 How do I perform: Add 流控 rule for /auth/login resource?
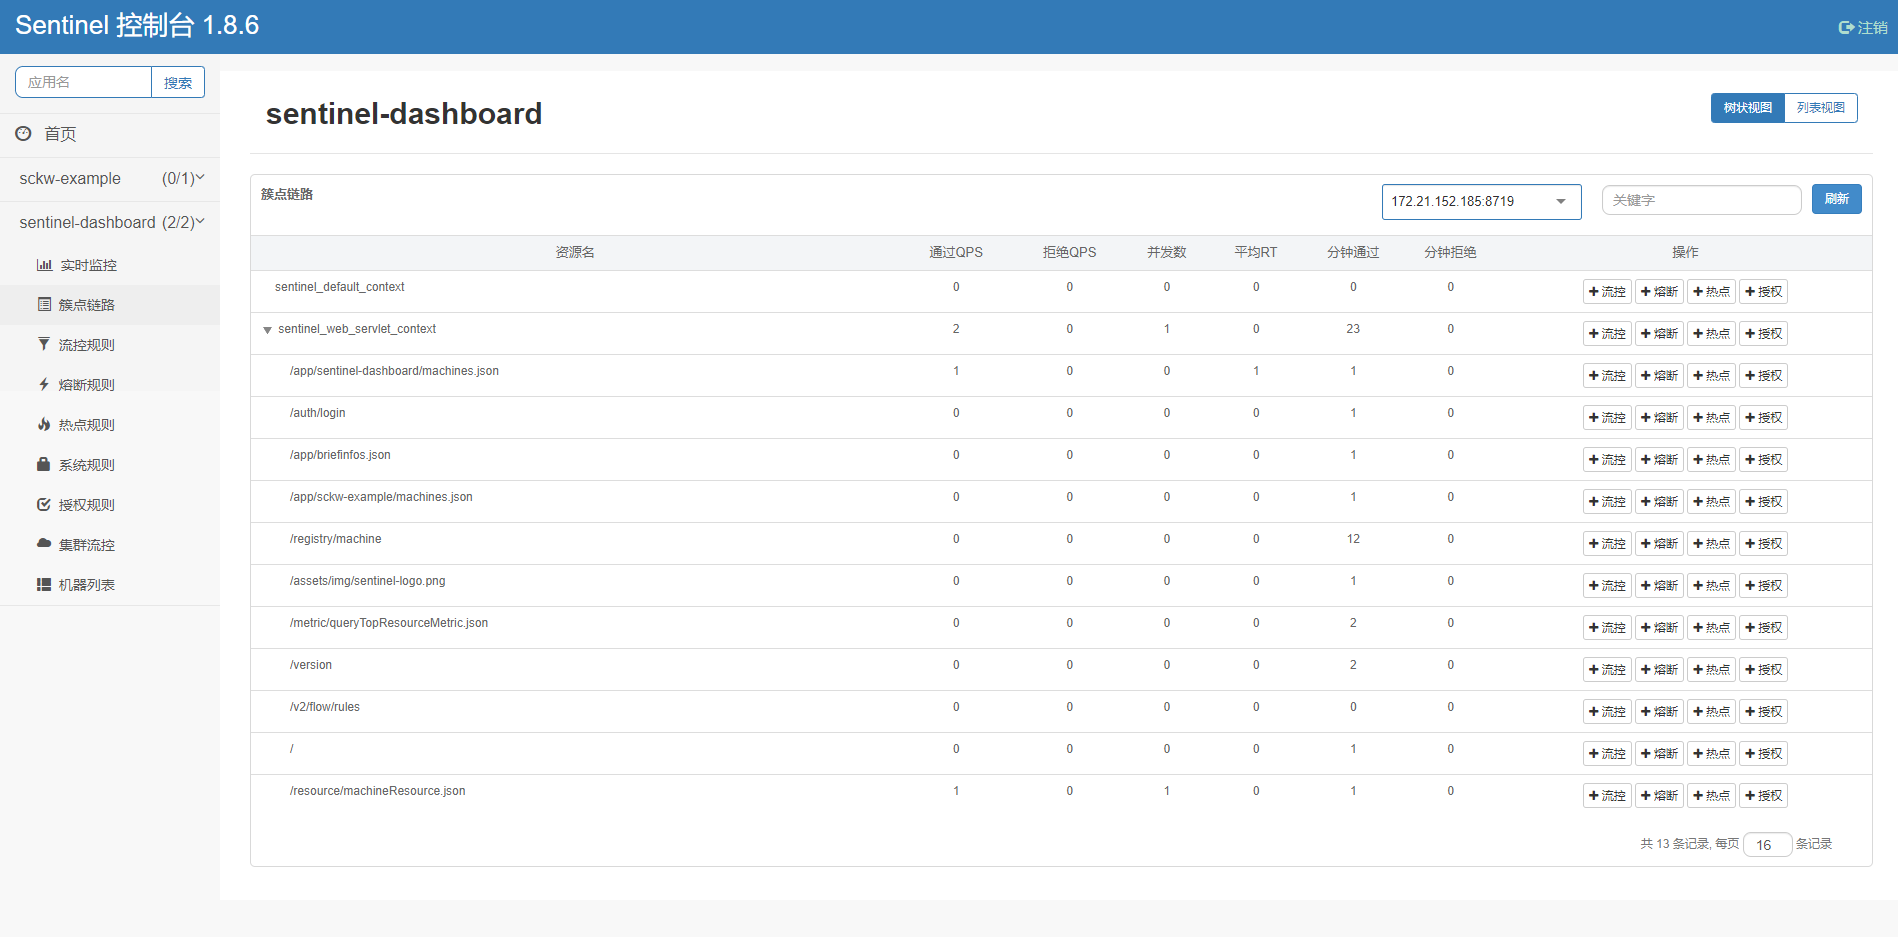point(1607,418)
